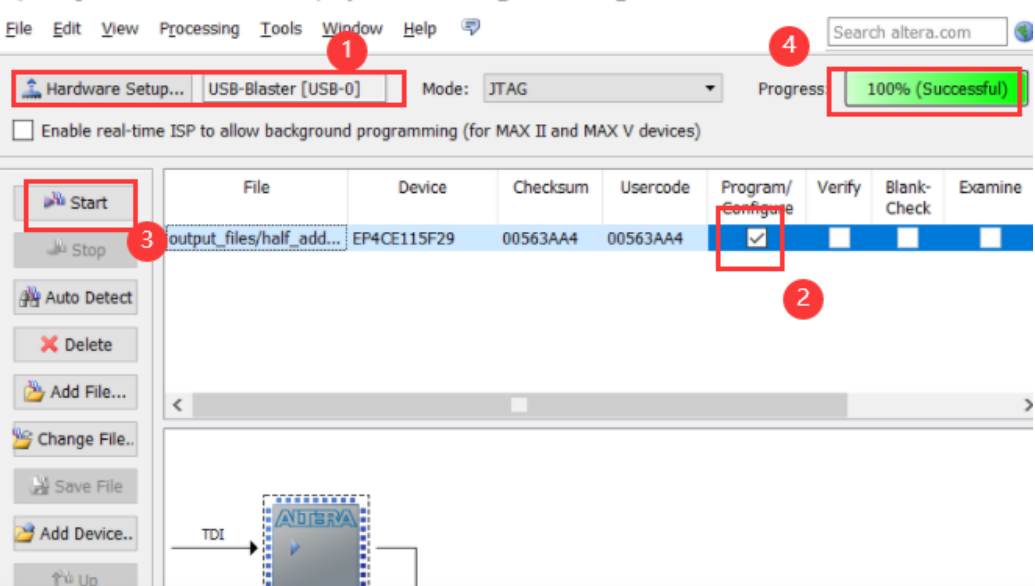Click the usercode cell 00563AA4
The width and height of the screenshot is (1035, 586).
pyautogui.click(x=654, y=238)
